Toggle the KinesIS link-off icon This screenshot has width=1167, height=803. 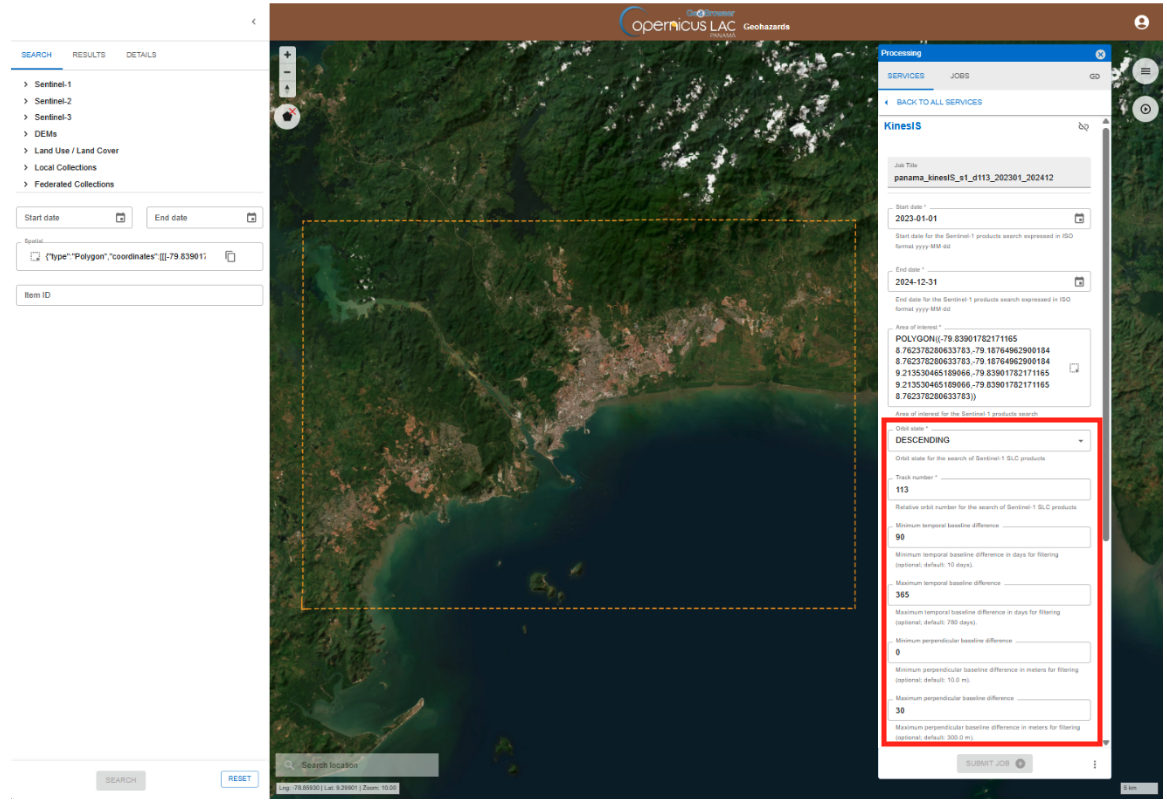point(1084,127)
